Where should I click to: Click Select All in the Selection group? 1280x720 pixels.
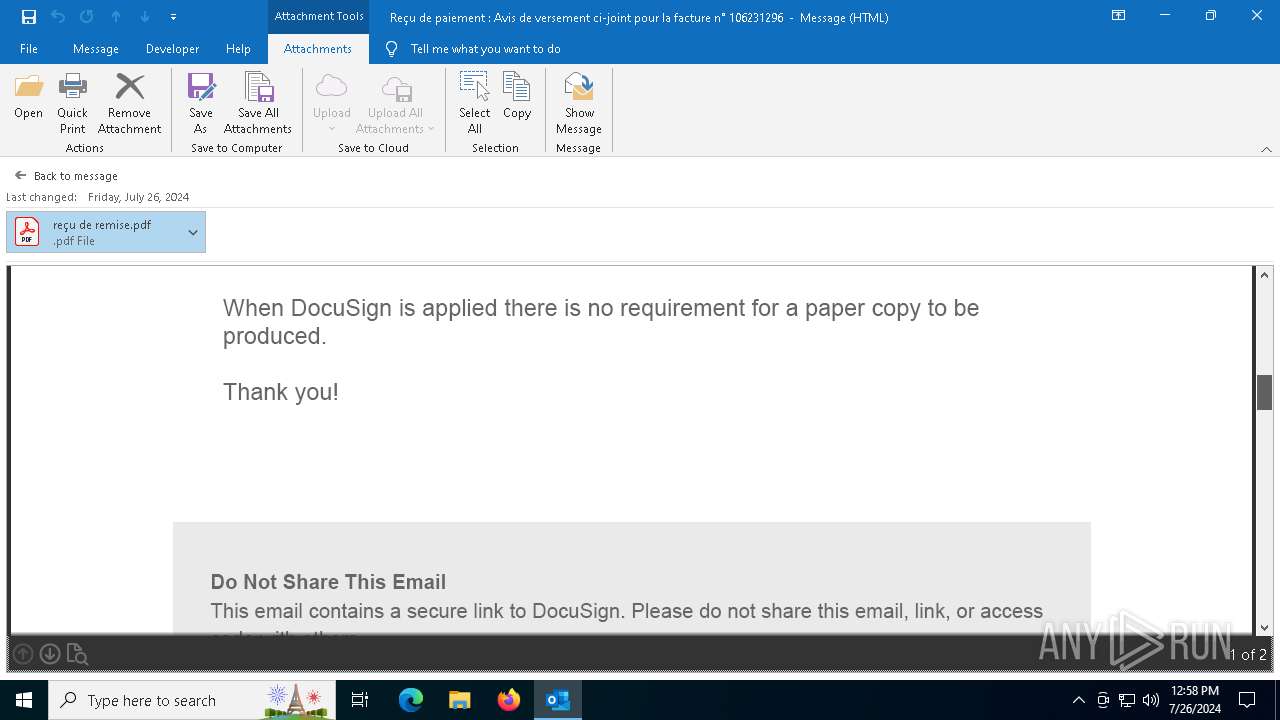(x=475, y=104)
